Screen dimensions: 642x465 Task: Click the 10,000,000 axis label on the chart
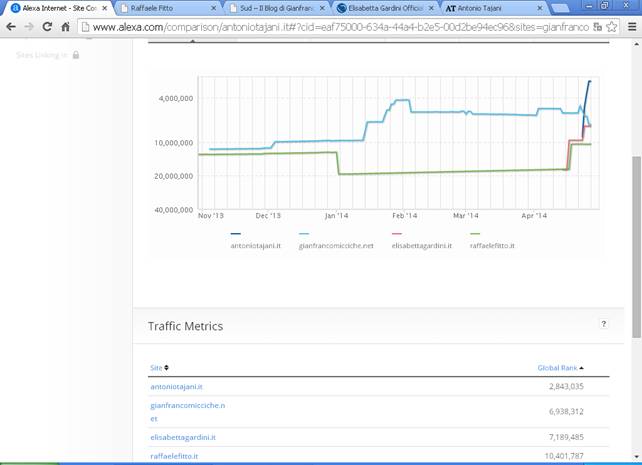click(174, 143)
